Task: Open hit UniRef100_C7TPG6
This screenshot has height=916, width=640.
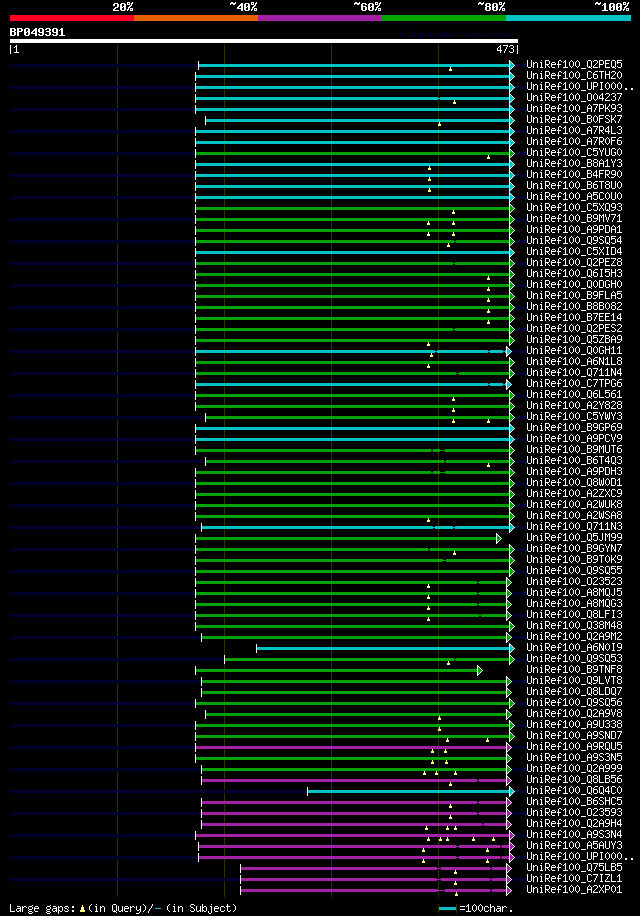Action: pos(574,384)
